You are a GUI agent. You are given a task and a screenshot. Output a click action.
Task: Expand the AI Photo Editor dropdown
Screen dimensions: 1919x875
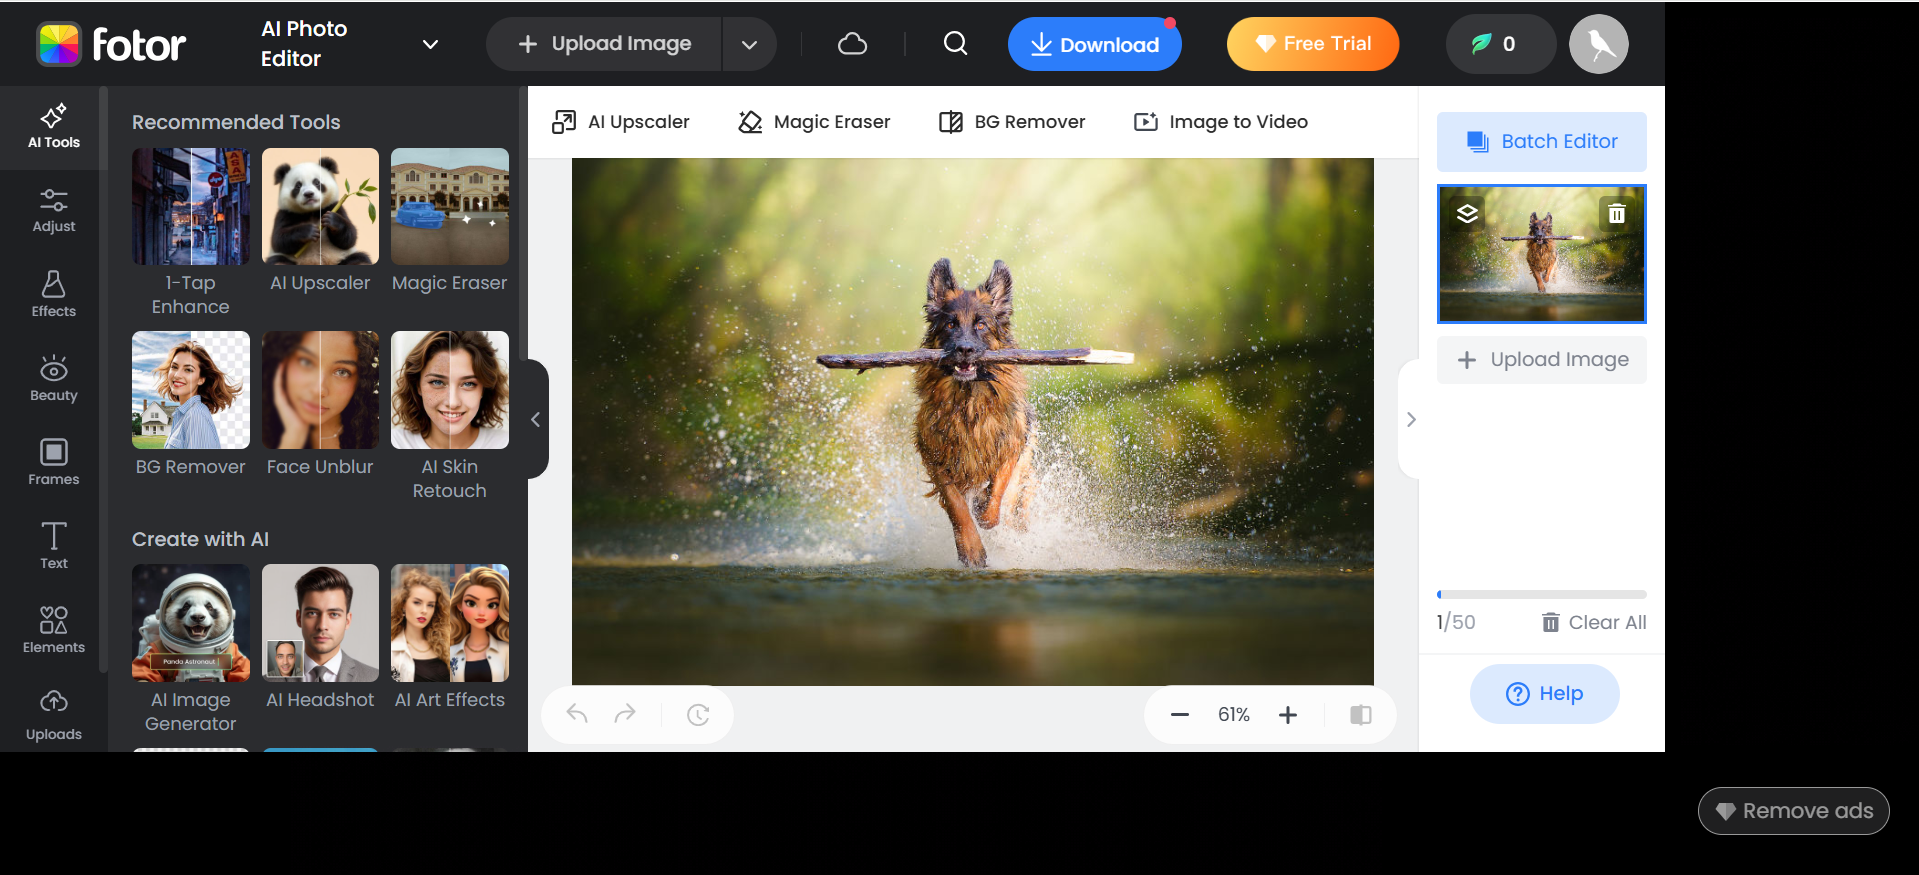tap(430, 44)
